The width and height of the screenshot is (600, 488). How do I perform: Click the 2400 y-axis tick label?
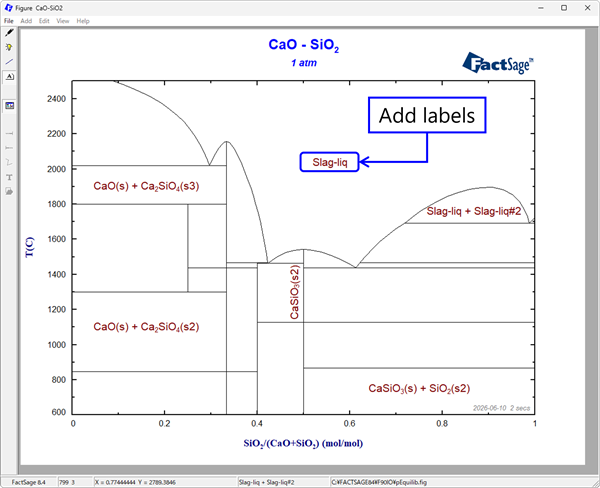click(x=56, y=99)
